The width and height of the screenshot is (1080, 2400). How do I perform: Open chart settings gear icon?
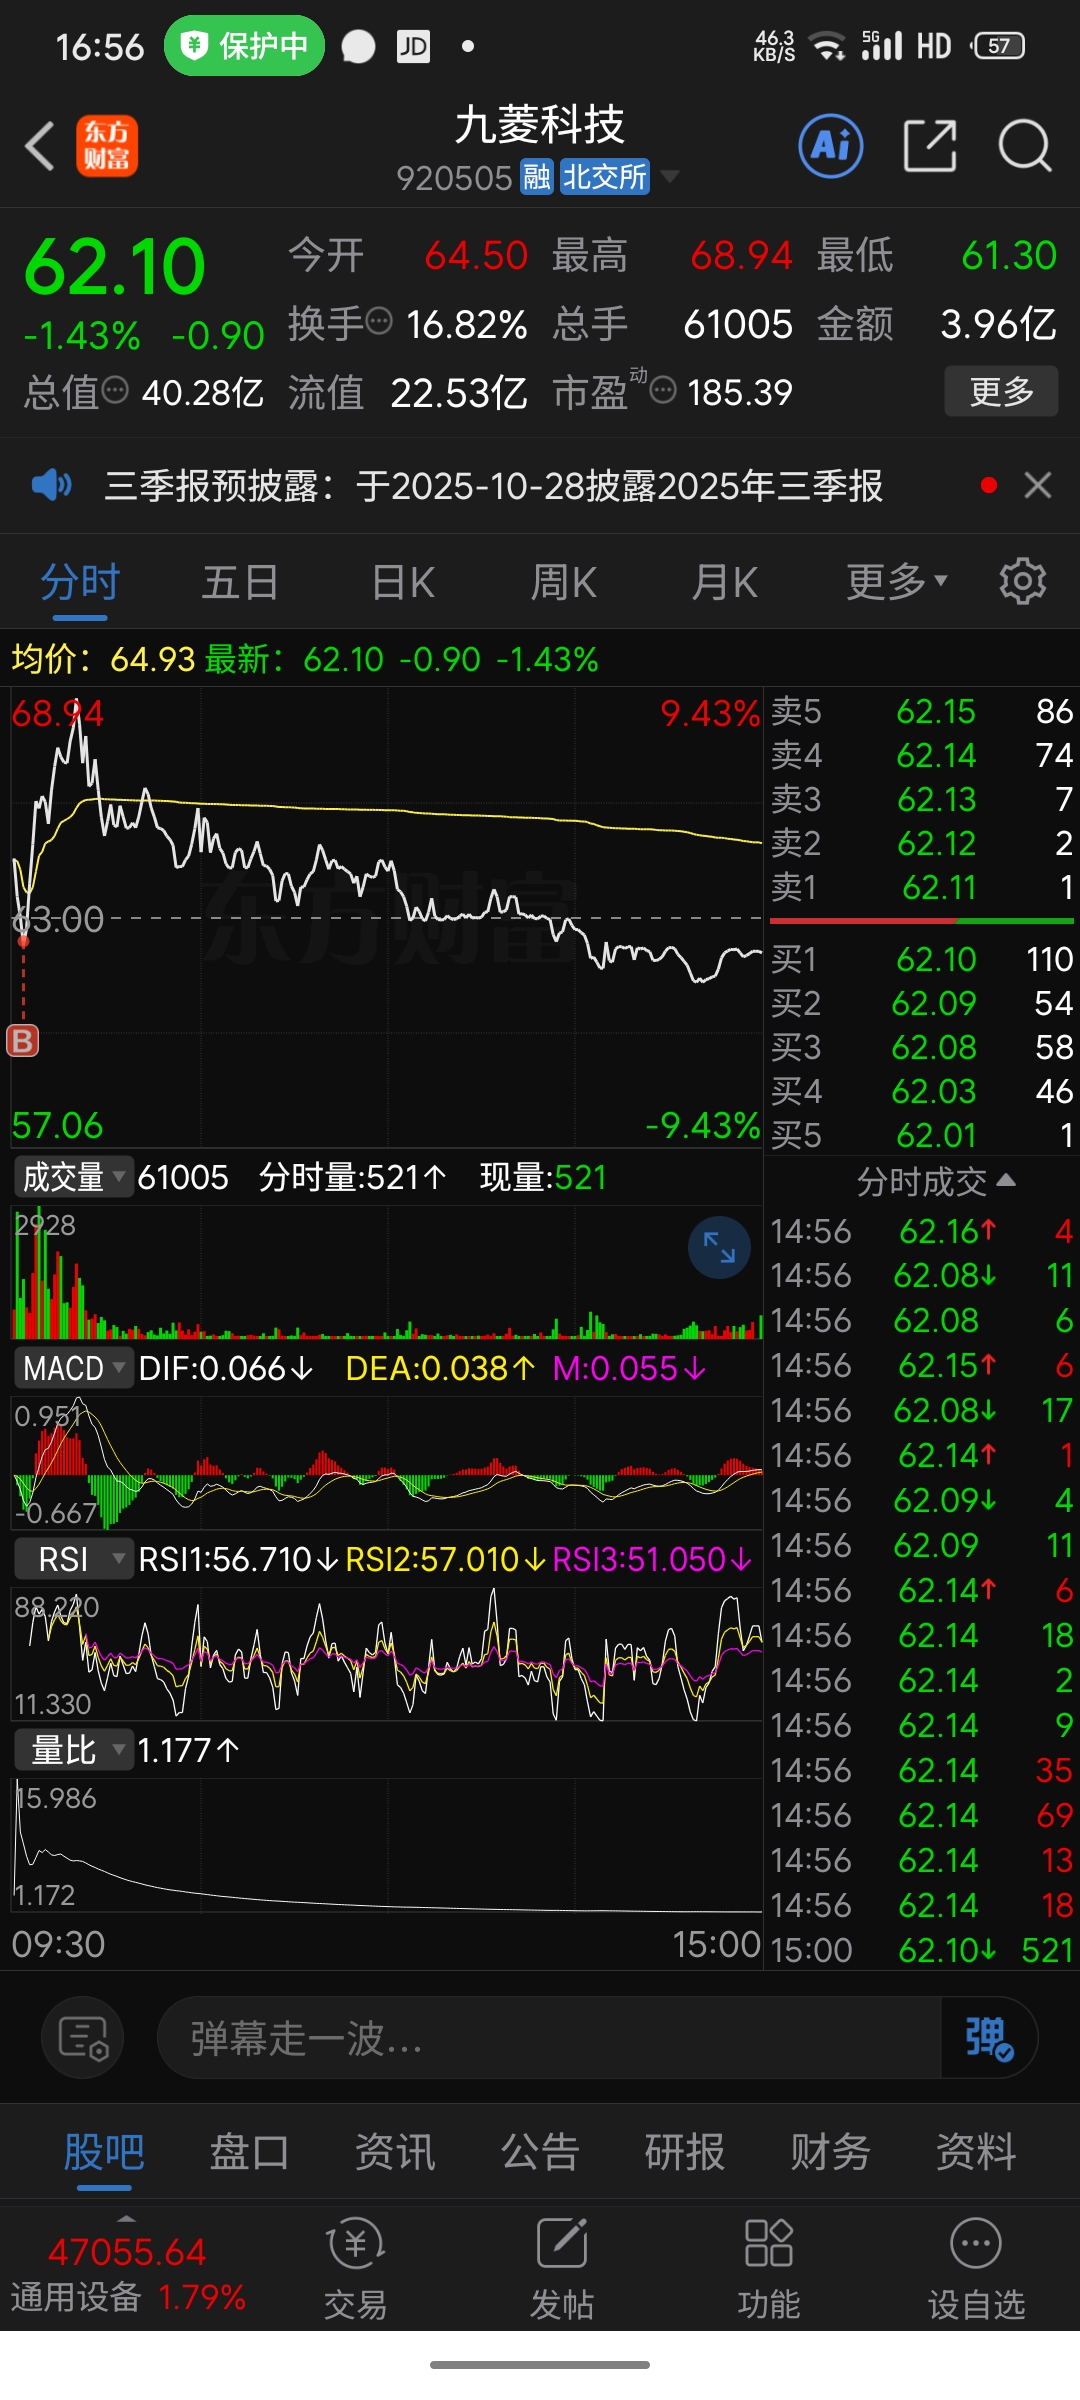1023,582
